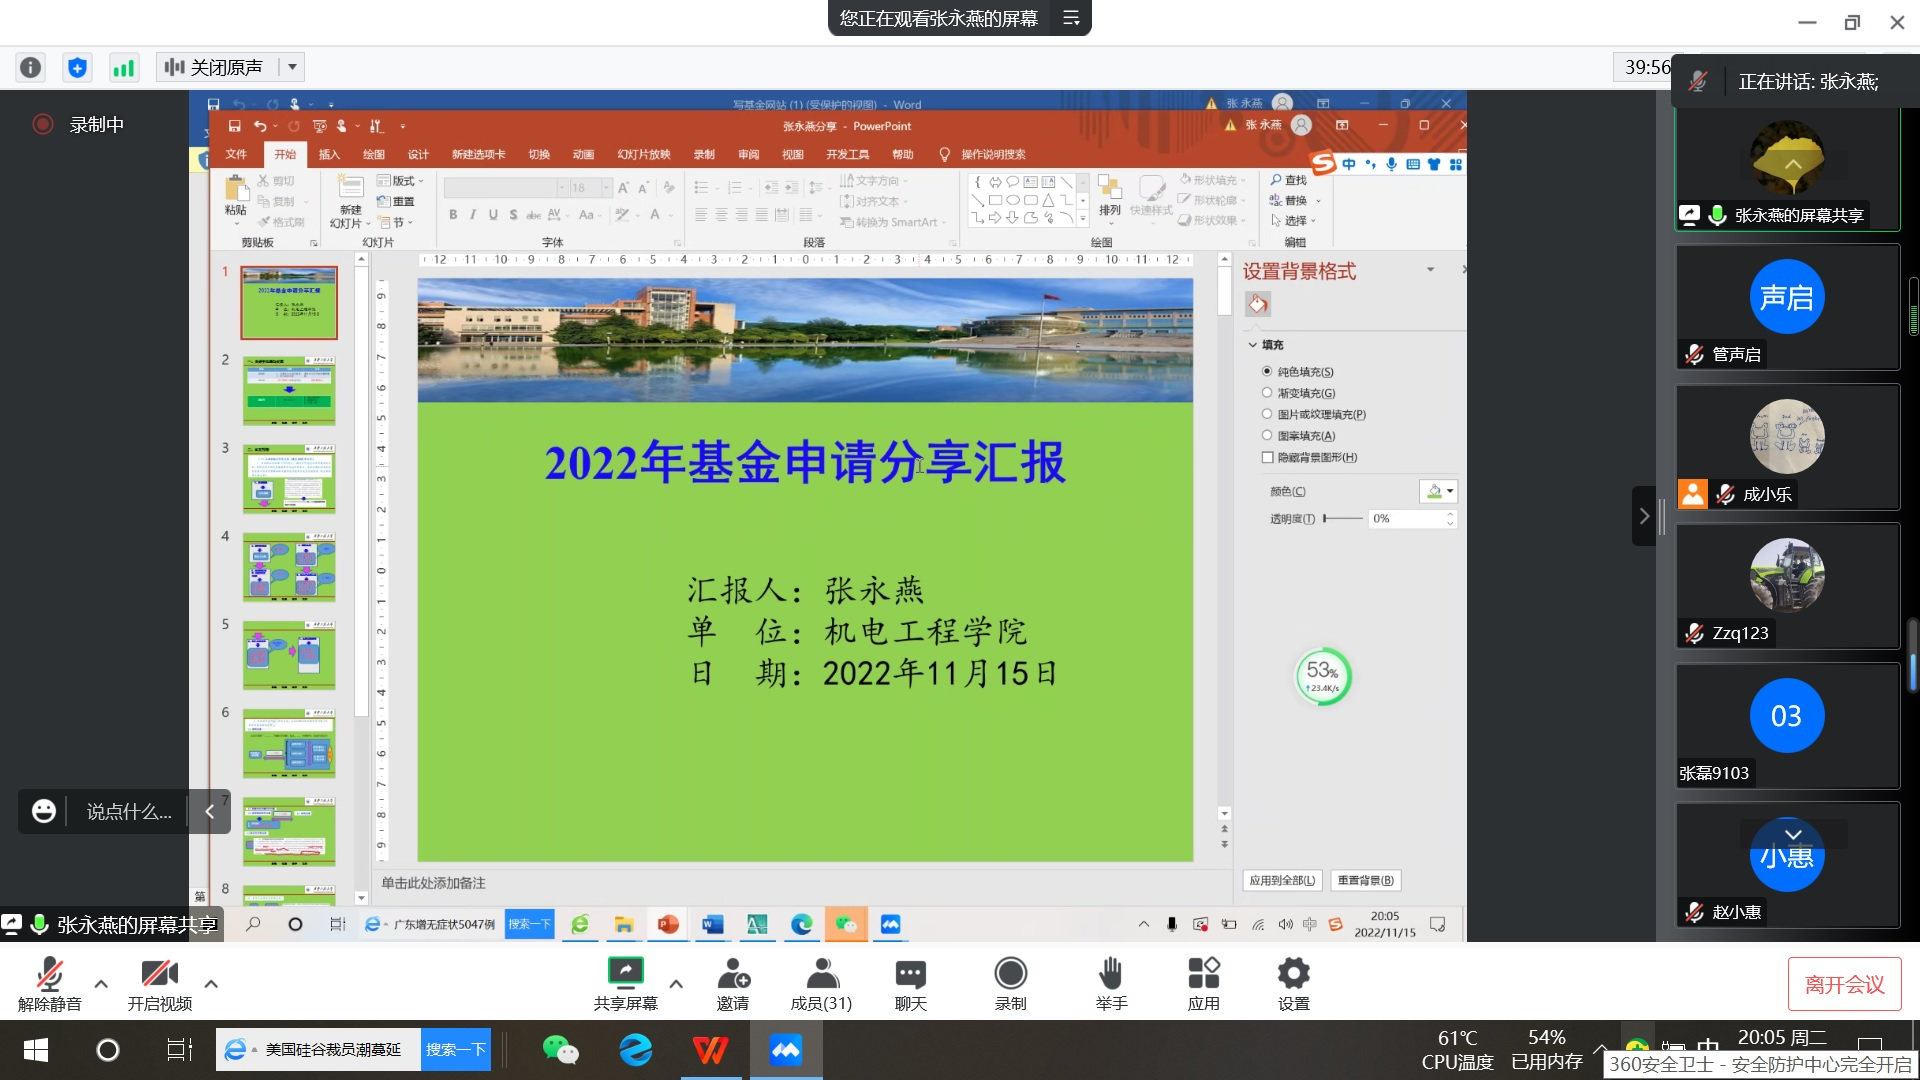The image size is (1920, 1080).
Task: Expand dropdown arrow next to 关闭原声
Action: 292,67
